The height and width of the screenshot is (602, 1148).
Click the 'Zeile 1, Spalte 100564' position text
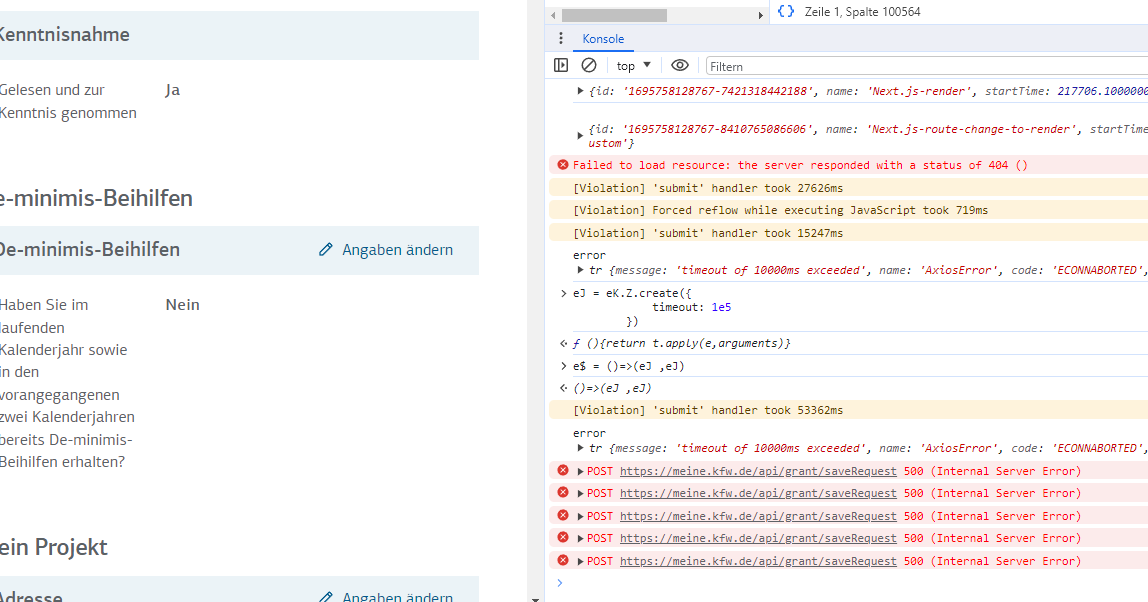(862, 12)
